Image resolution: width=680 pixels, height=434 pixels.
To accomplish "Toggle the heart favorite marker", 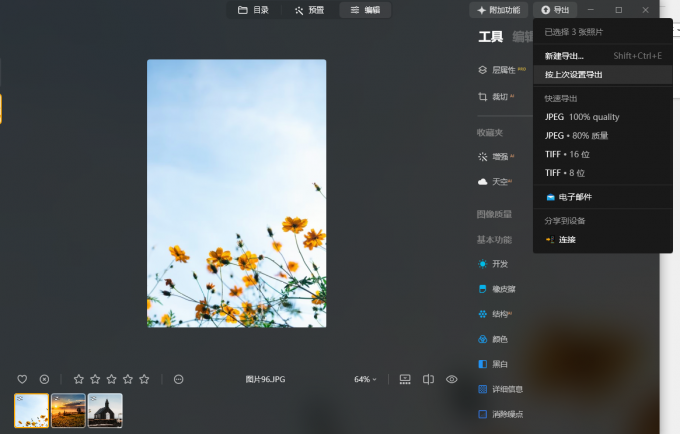I will [22, 379].
